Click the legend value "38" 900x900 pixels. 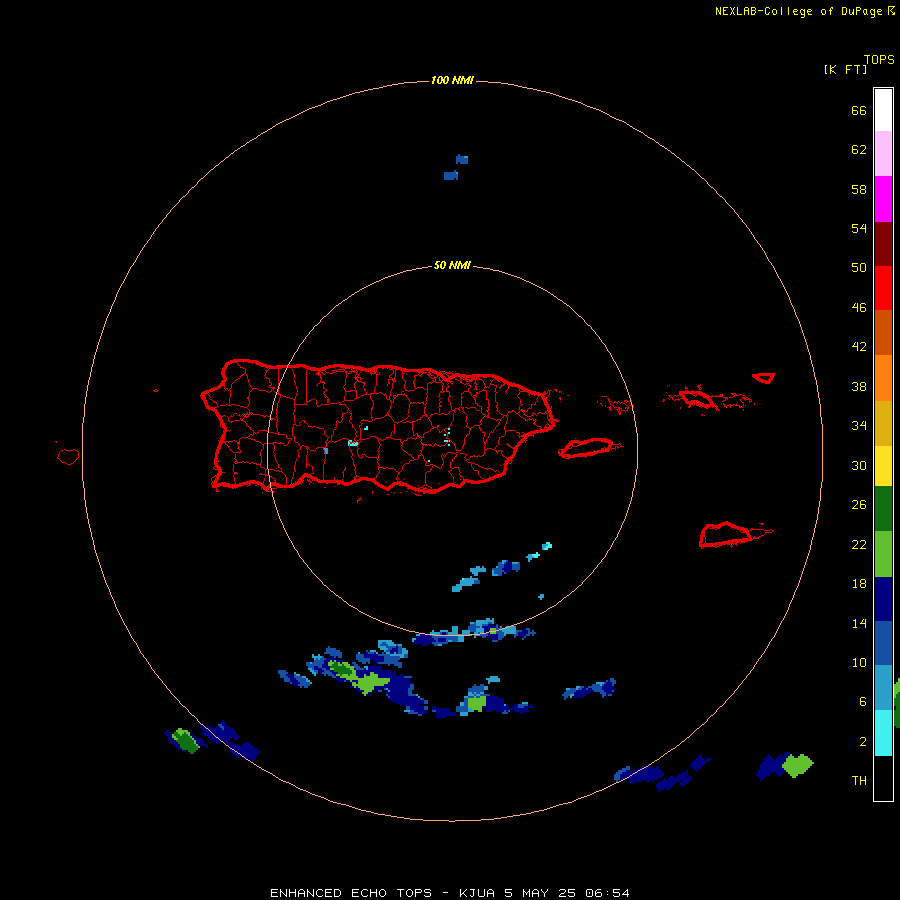pos(859,387)
